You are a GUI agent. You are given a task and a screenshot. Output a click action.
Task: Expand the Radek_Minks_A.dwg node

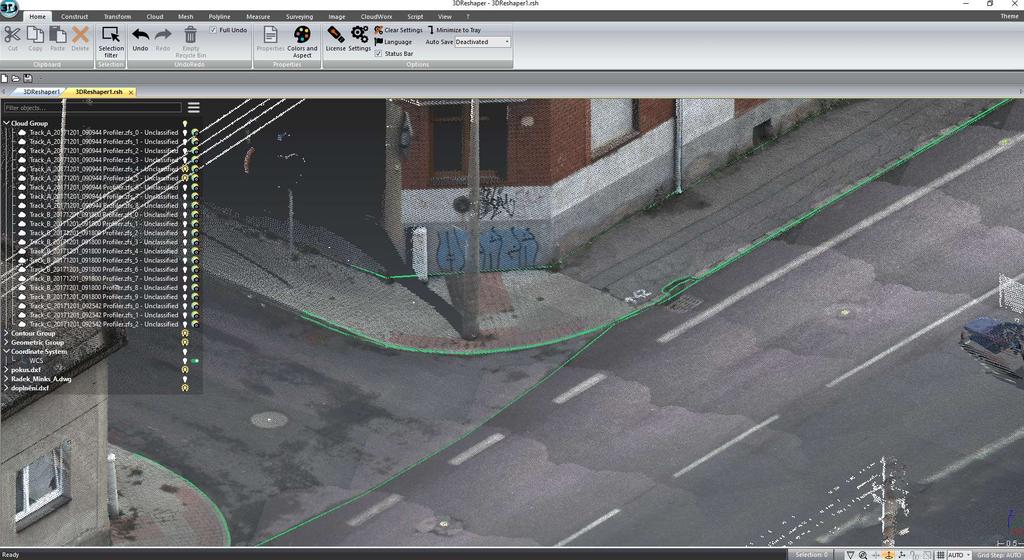click(6, 379)
